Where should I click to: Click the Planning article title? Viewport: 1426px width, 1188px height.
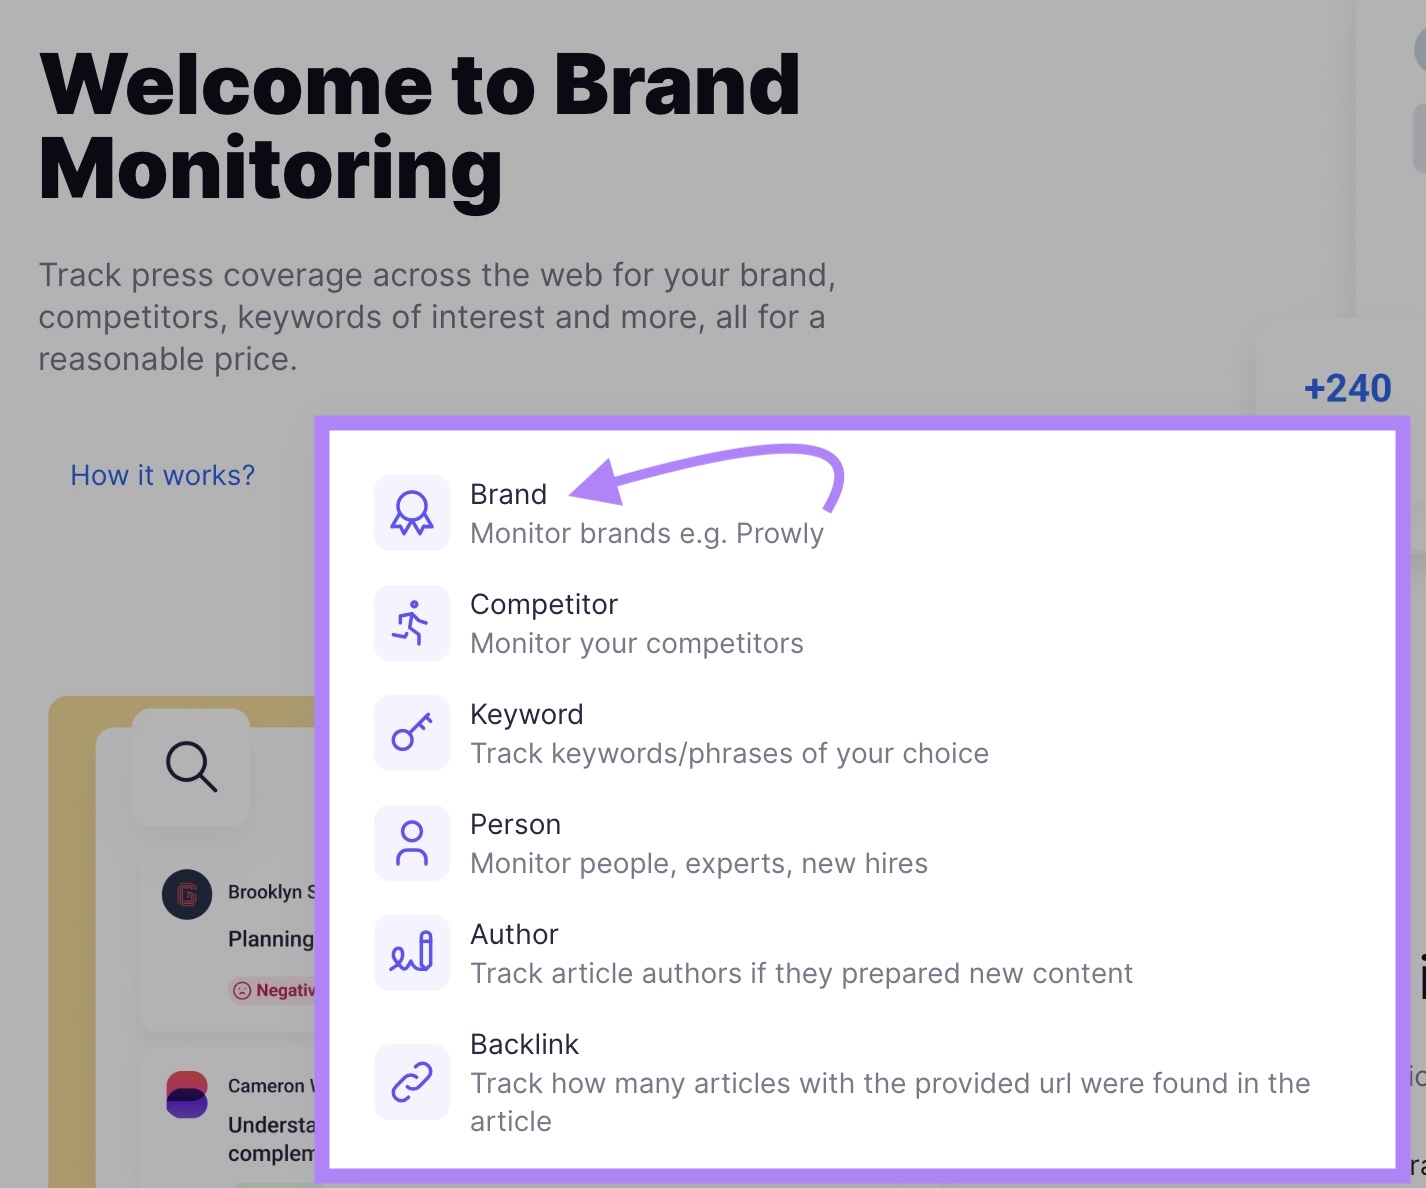tap(270, 939)
